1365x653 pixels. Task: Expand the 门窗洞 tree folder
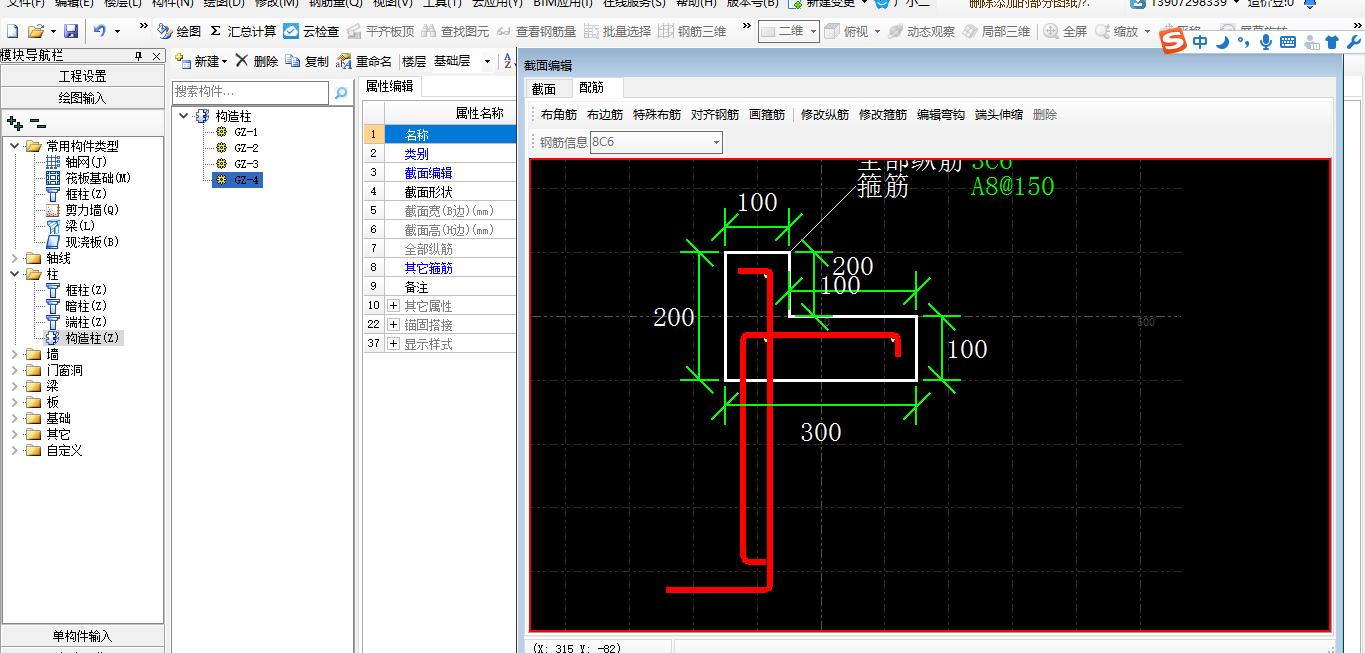coord(15,370)
